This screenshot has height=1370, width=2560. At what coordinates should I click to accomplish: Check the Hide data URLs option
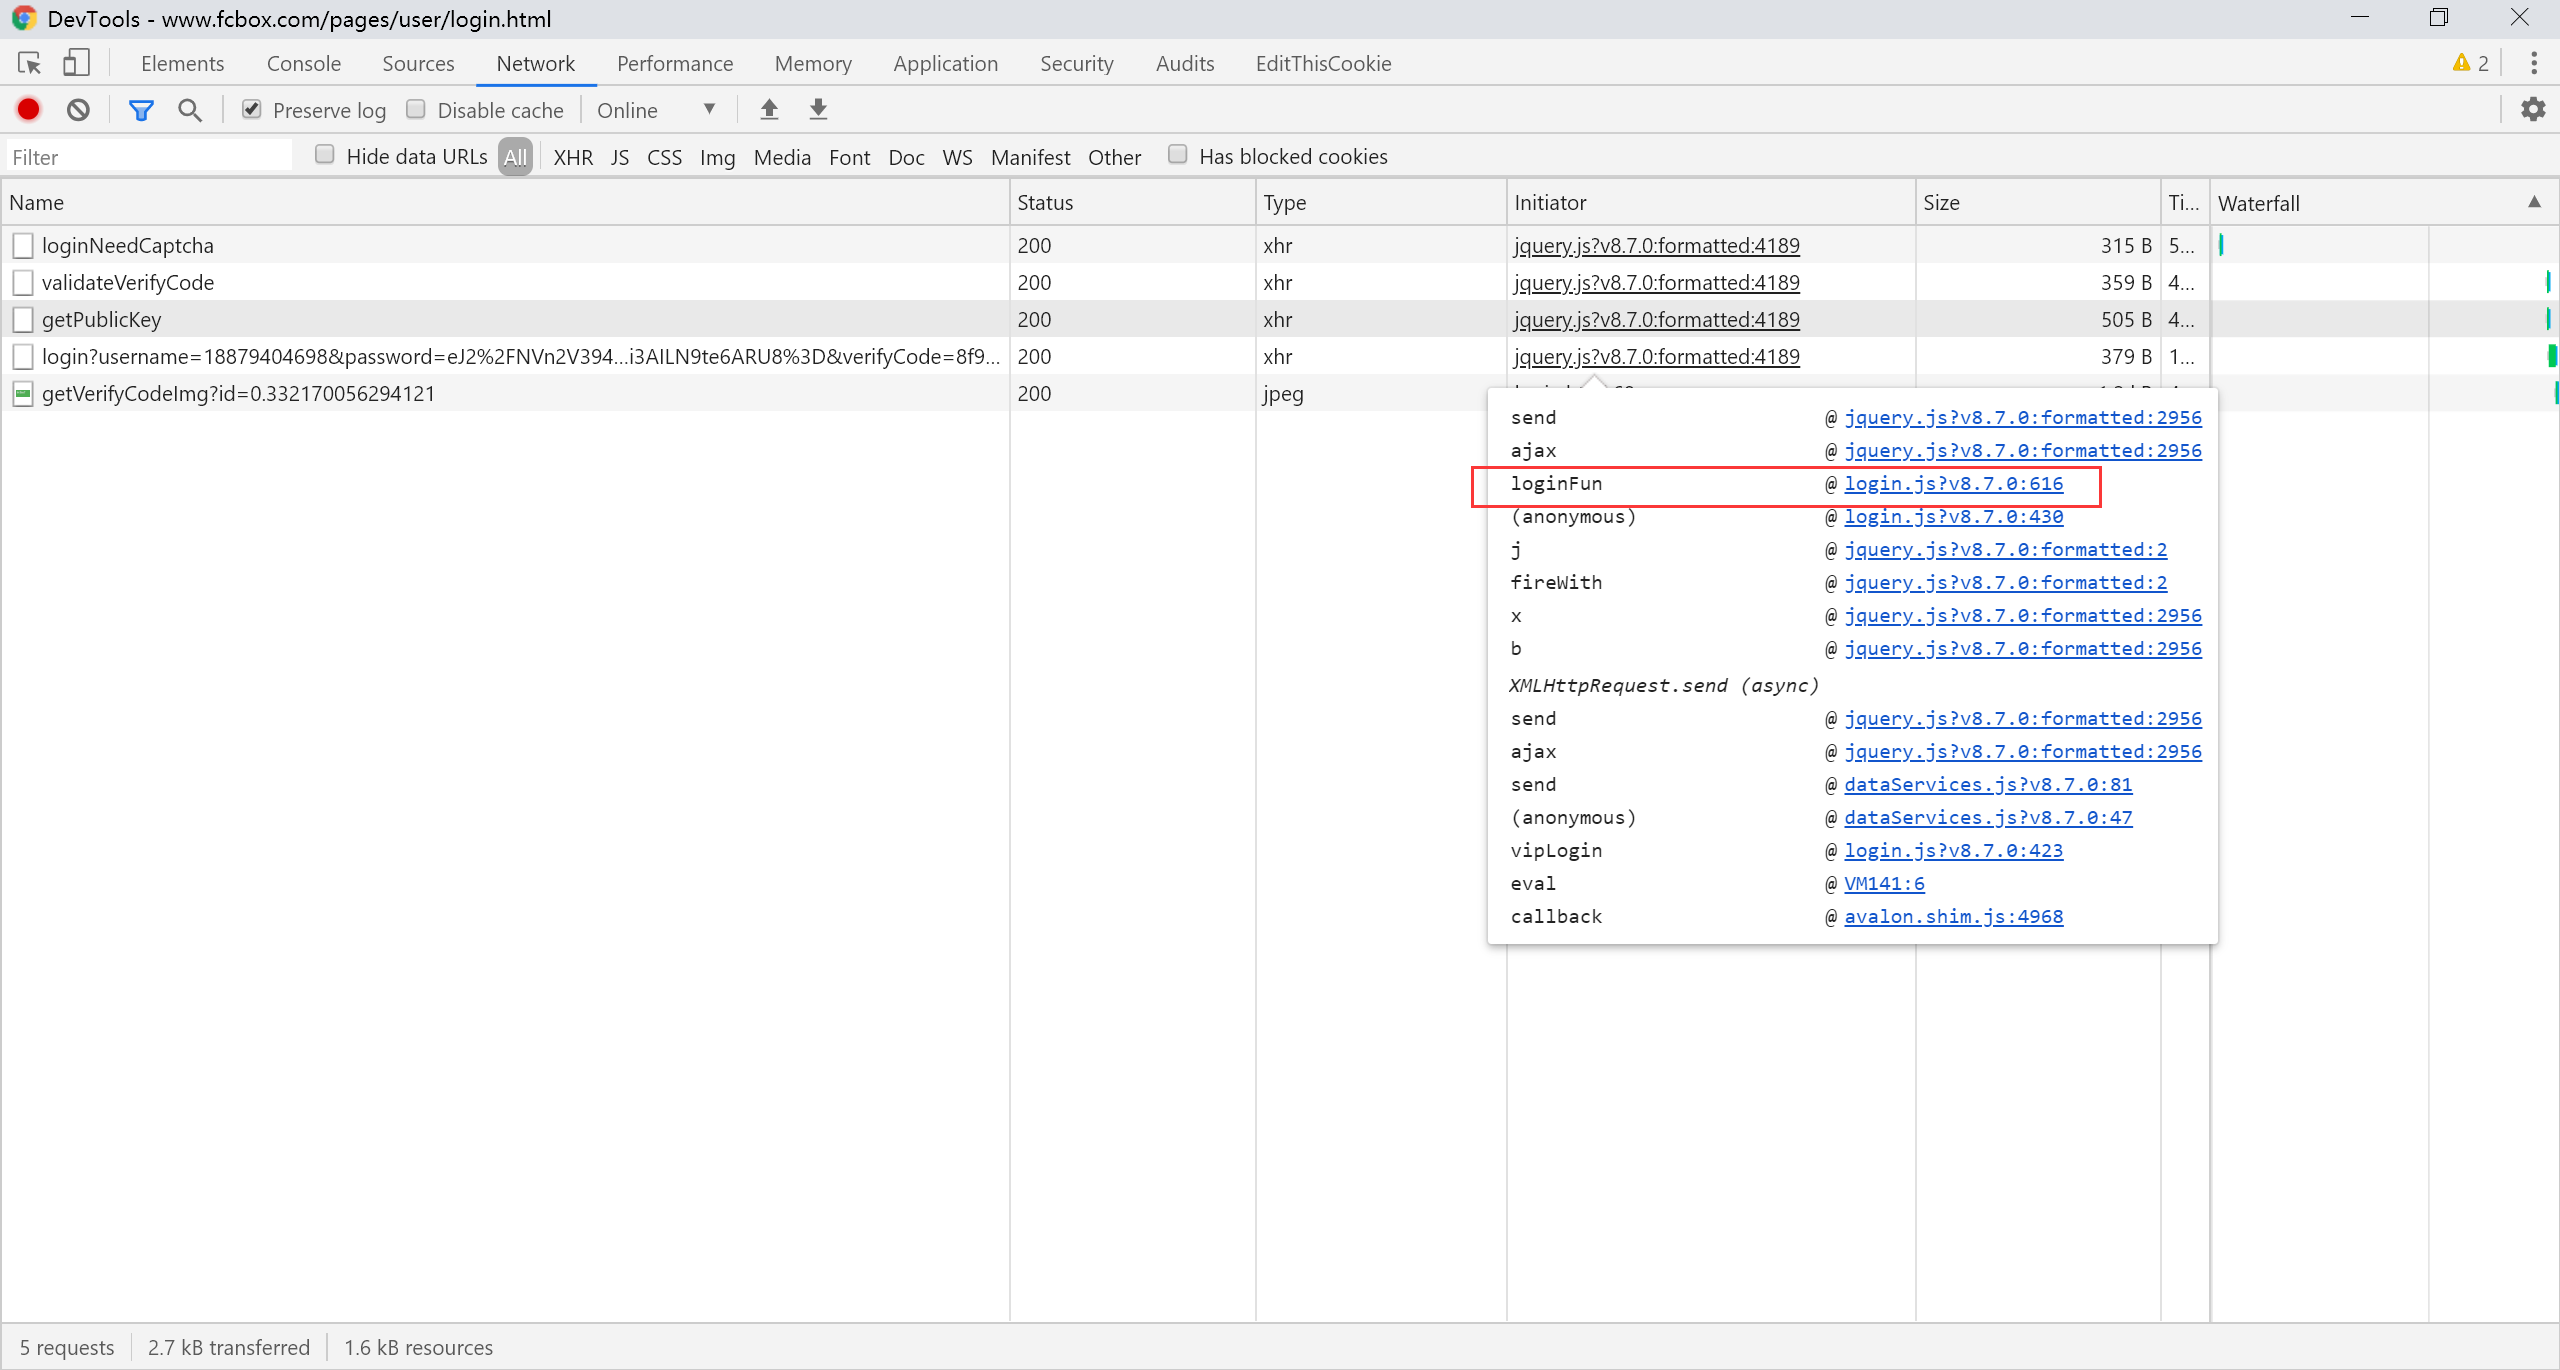pos(324,155)
